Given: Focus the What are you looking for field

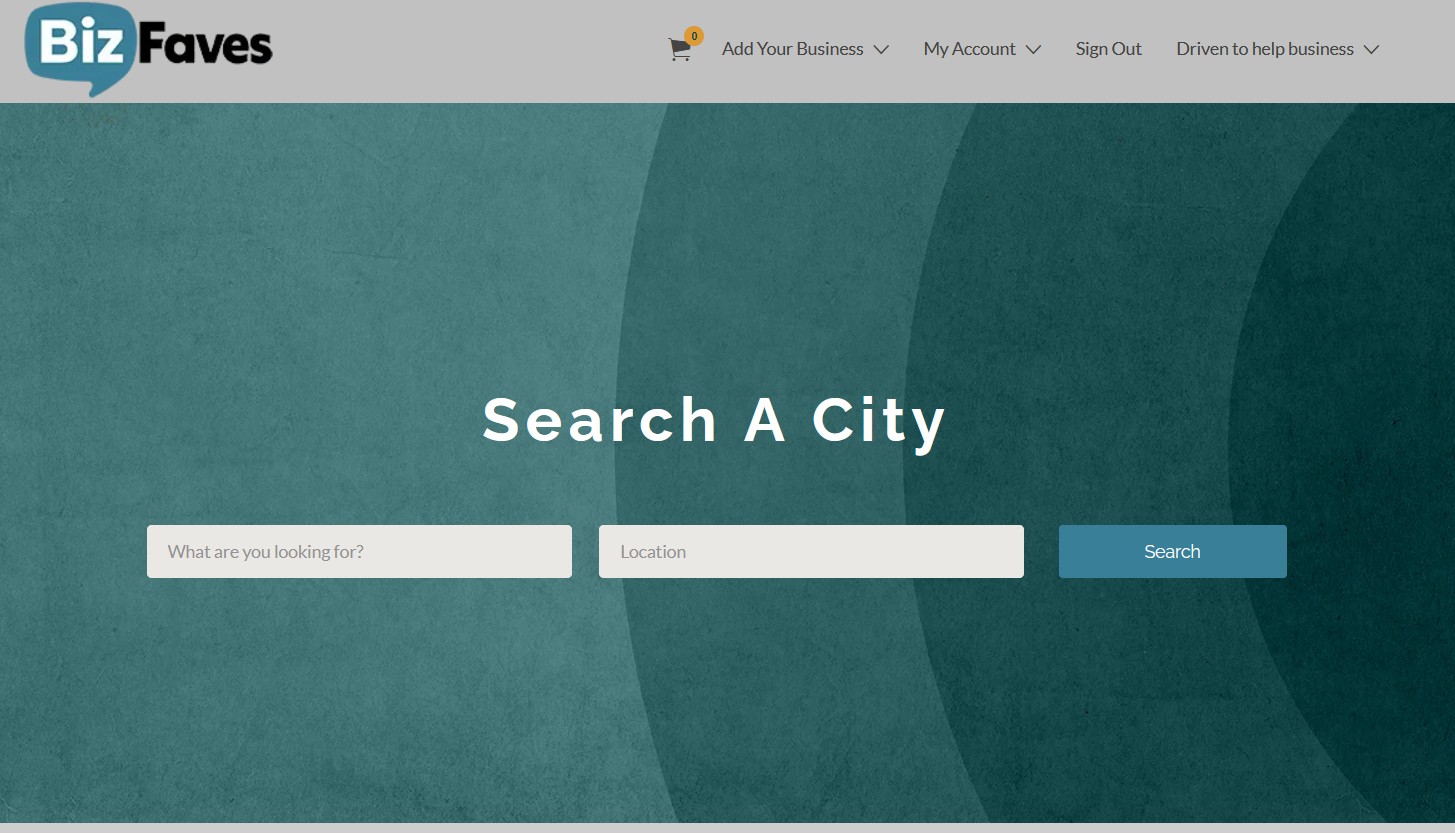Looking at the screenshot, I should pyautogui.click(x=359, y=551).
